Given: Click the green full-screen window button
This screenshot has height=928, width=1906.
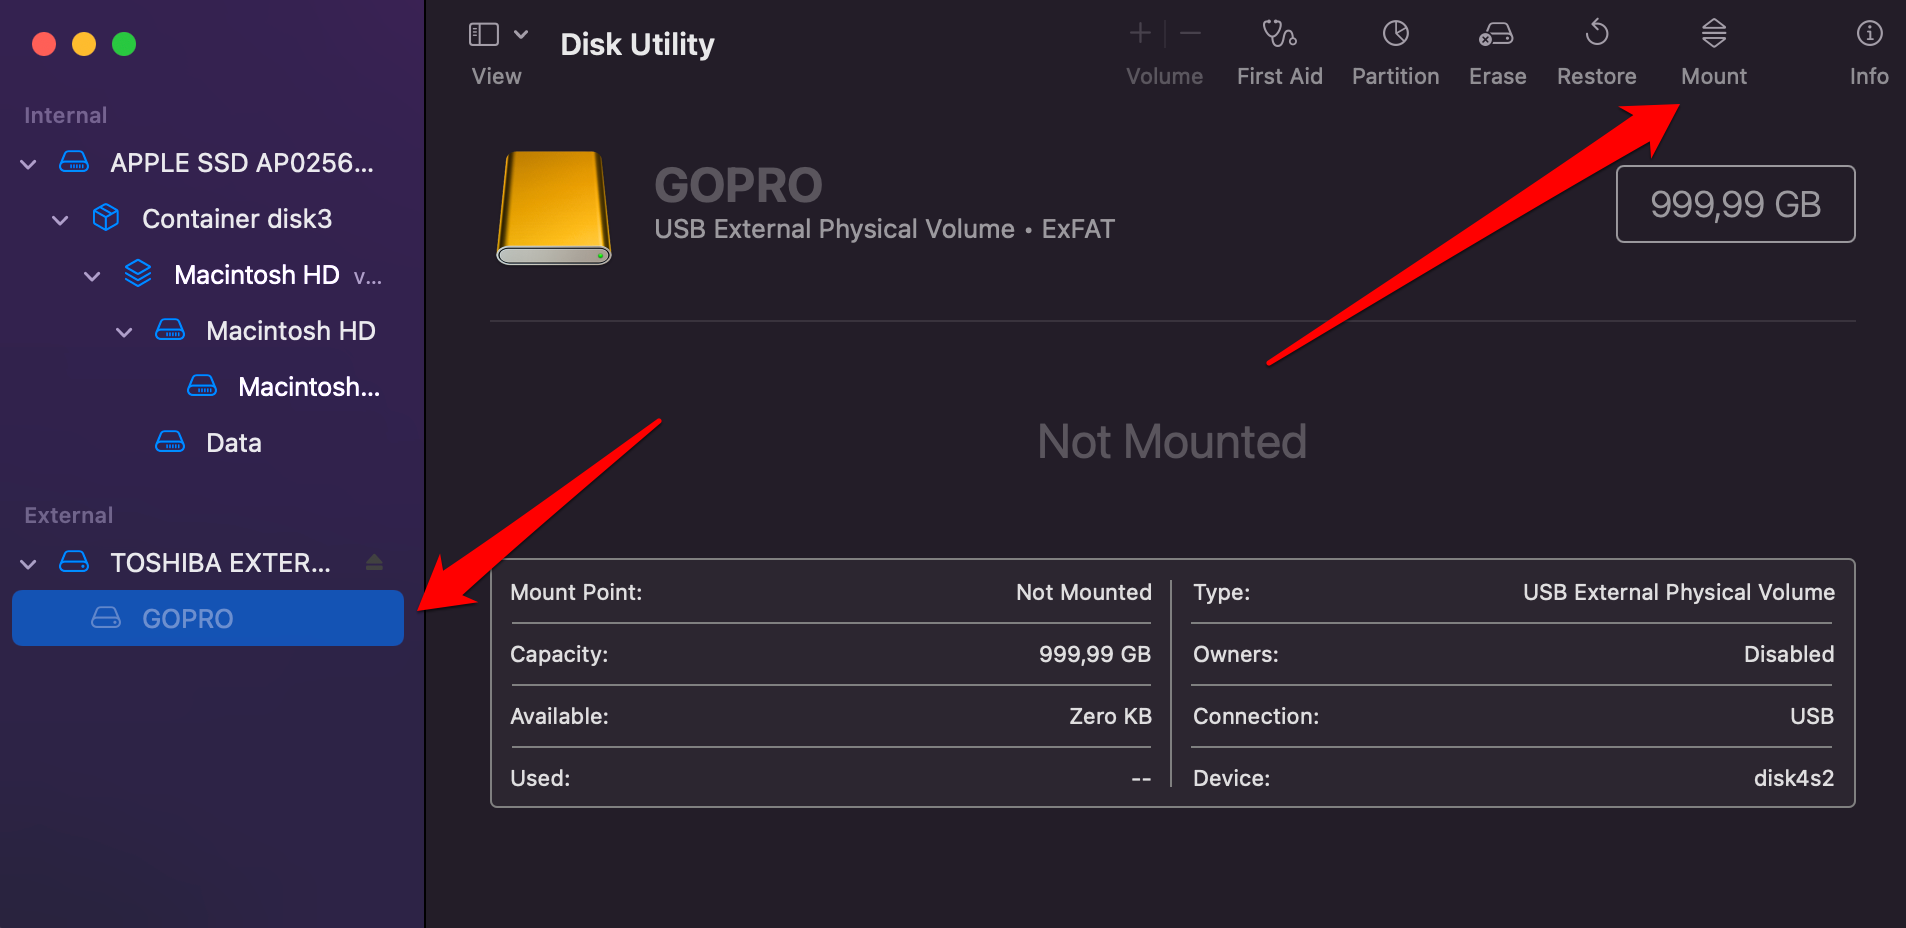Looking at the screenshot, I should click(x=124, y=44).
